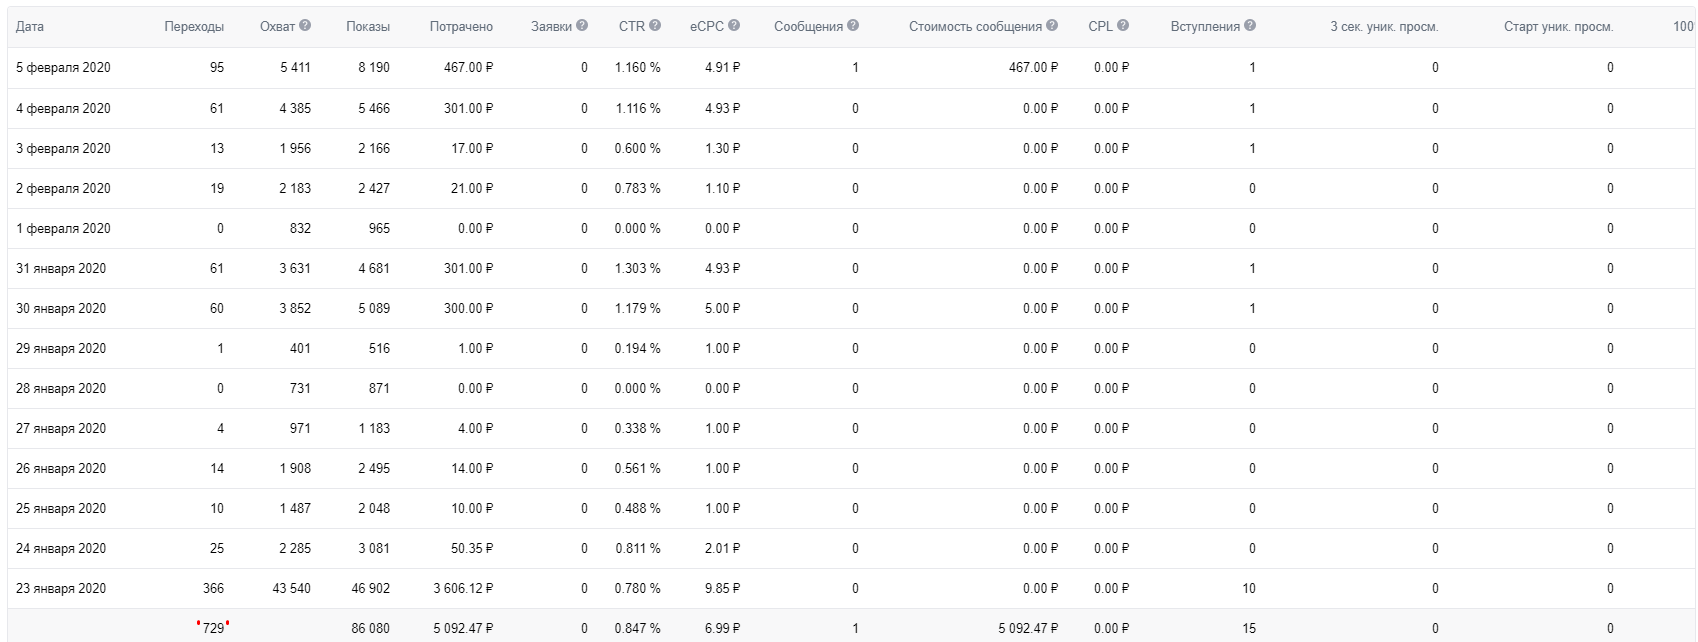Select the Потрачено column header

[461, 27]
